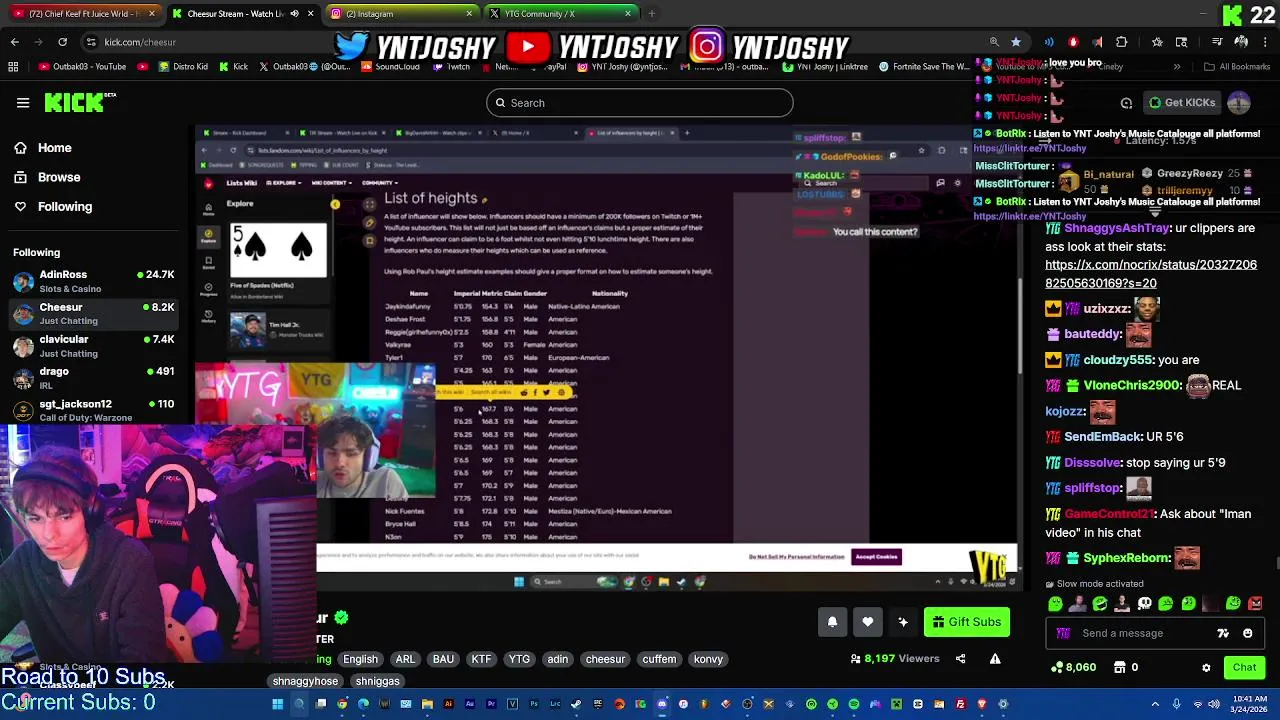
Task: Click the green Chat send button
Action: [1244, 667]
